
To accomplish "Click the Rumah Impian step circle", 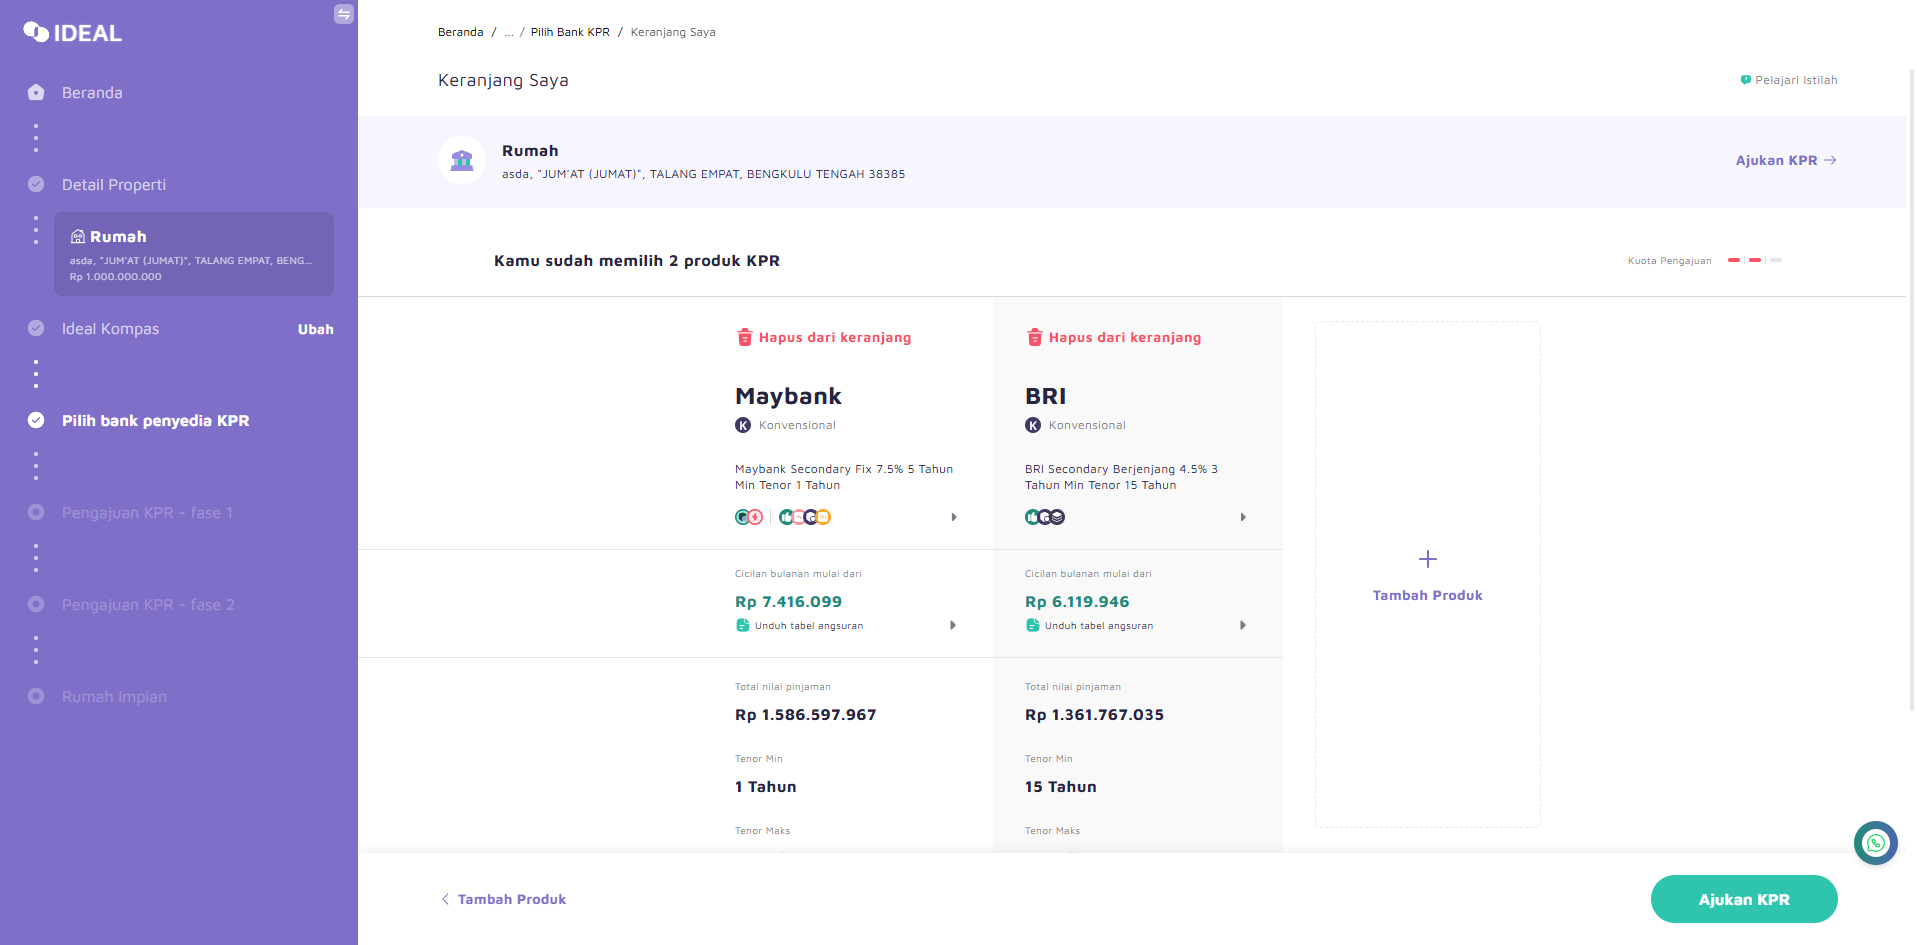I will (x=36, y=696).
